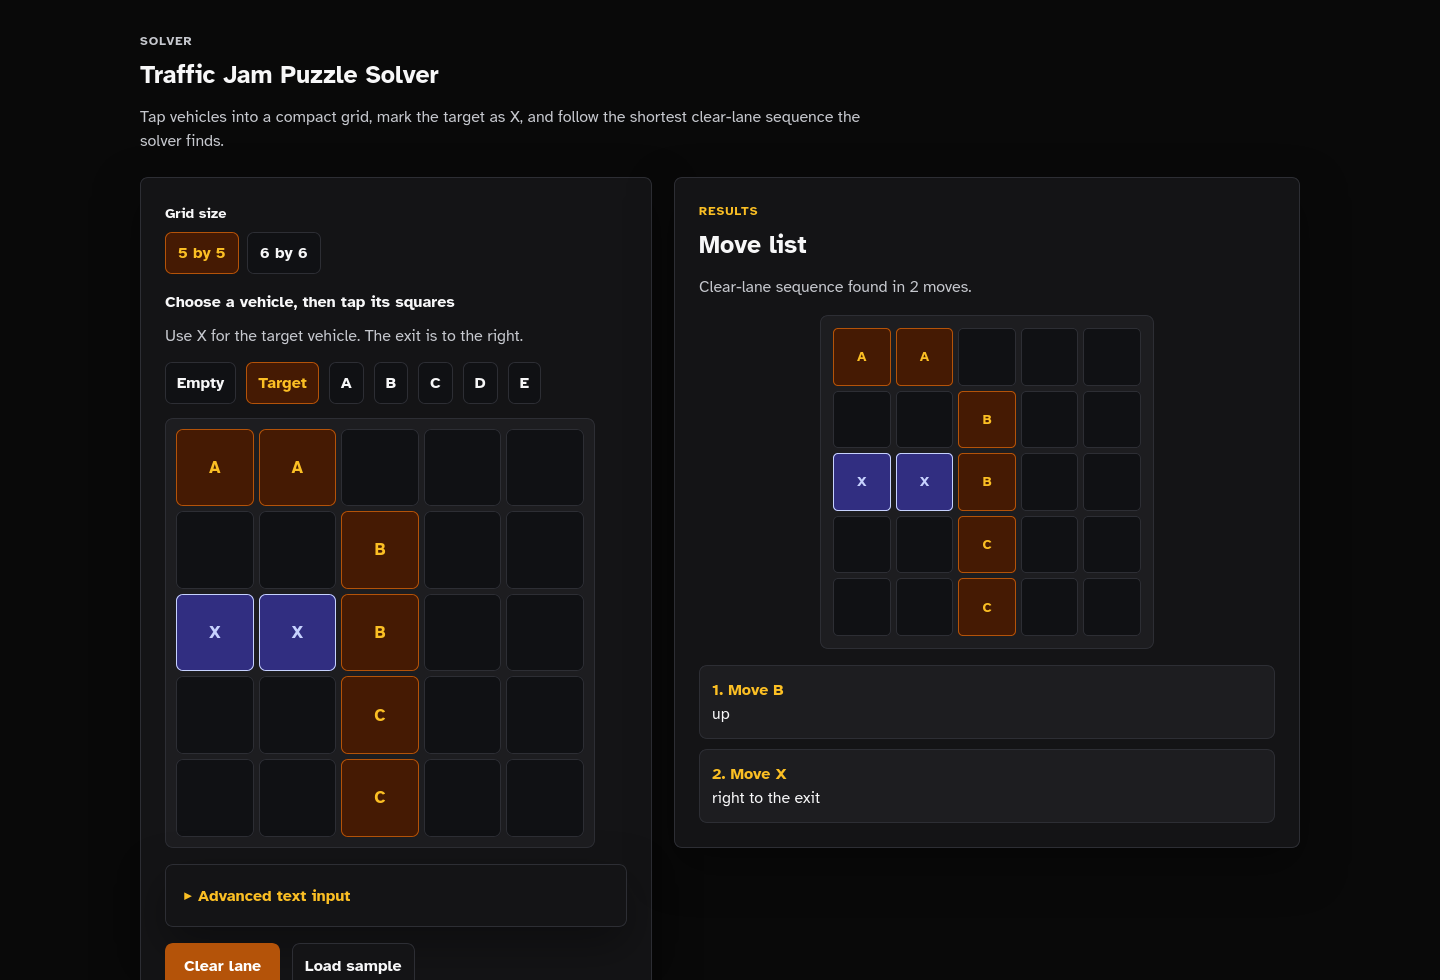
Task: Click 'Choose a vehicle, then tap its squares'
Action: [310, 302]
